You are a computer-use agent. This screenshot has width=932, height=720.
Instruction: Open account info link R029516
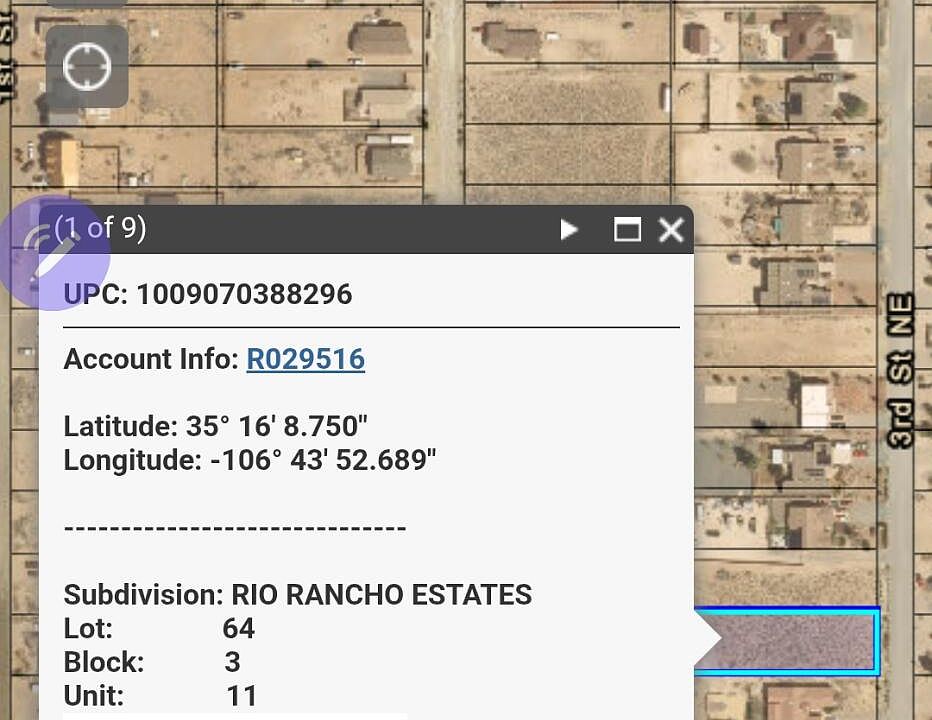point(306,359)
